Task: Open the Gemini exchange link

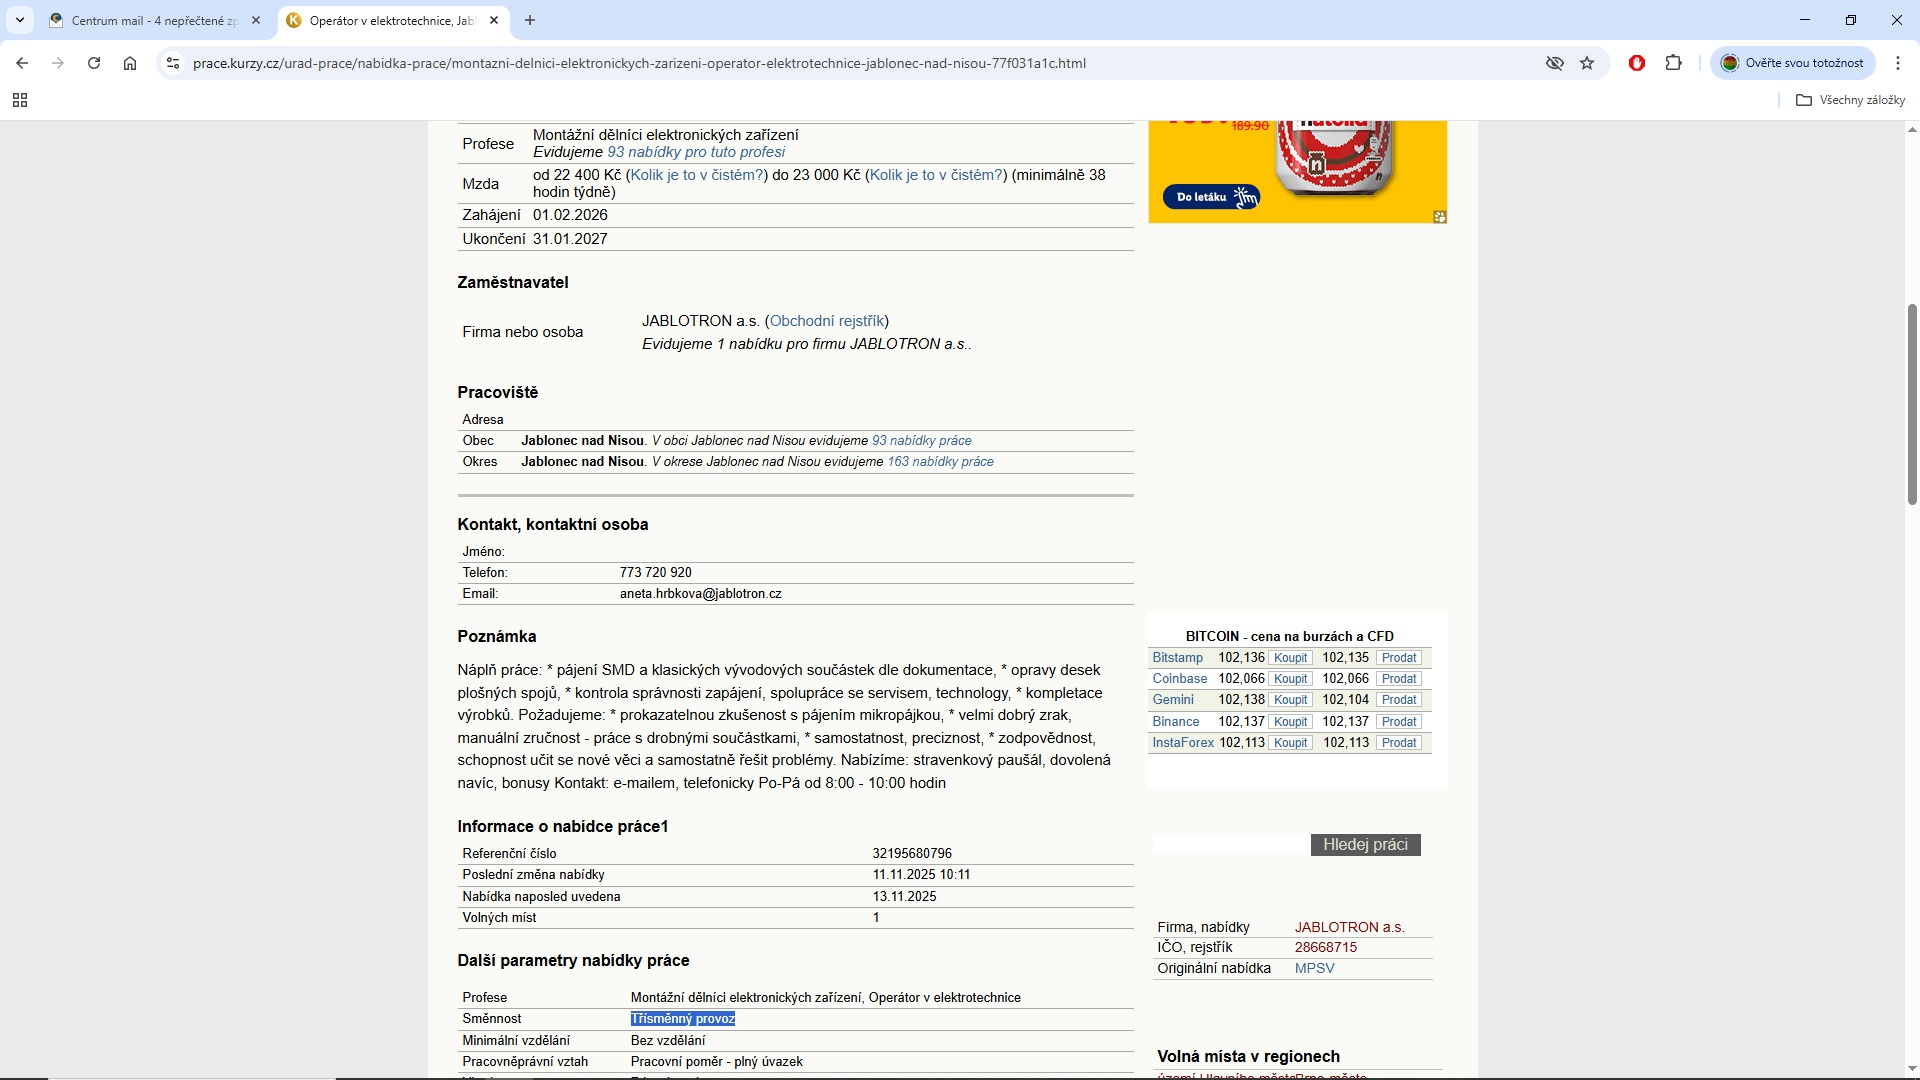Action: point(1173,700)
